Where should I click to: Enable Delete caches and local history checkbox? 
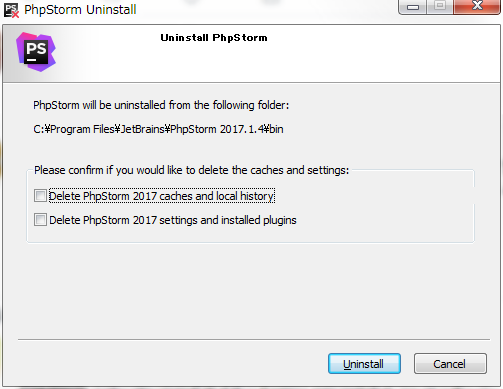(40, 196)
